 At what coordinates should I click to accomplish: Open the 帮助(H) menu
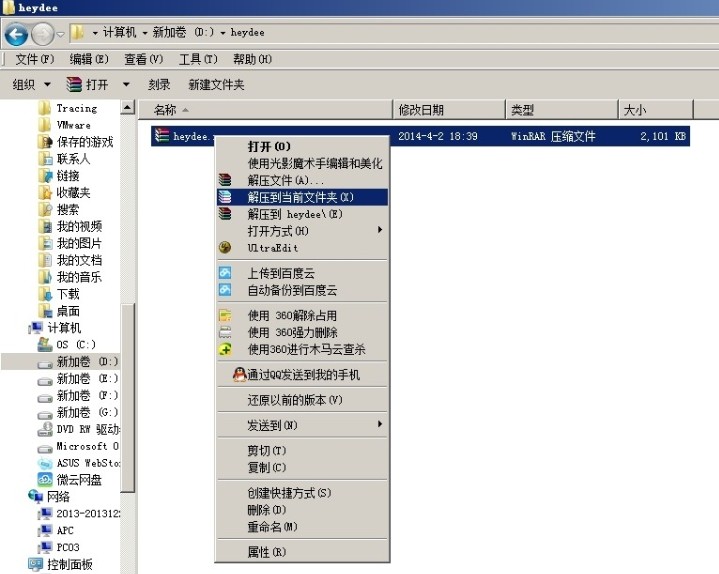click(x=252, y=59)
